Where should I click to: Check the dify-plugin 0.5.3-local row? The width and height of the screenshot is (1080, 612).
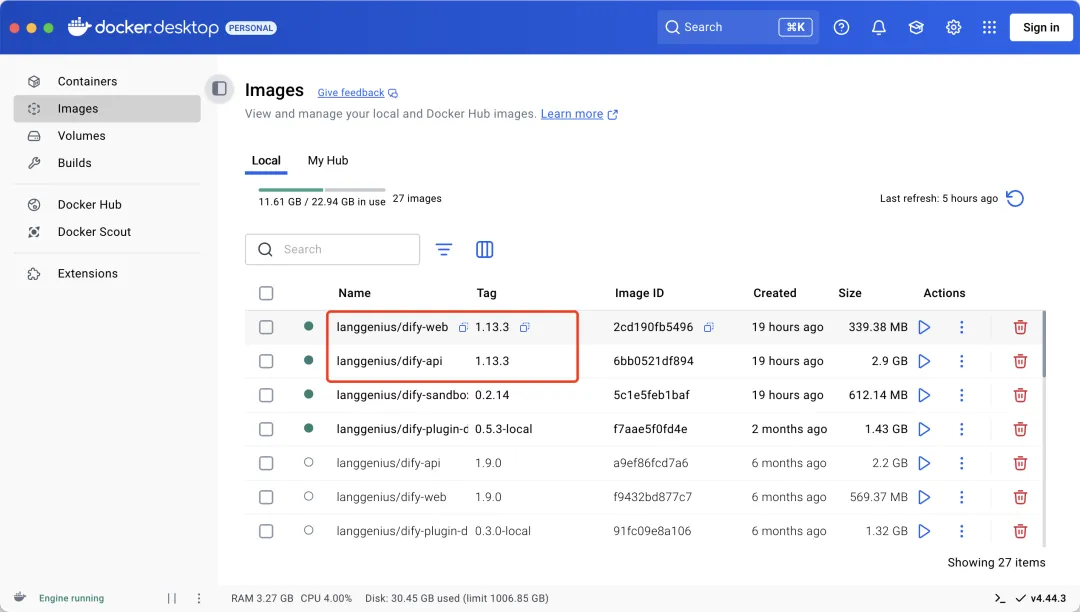tap(266, 429)
